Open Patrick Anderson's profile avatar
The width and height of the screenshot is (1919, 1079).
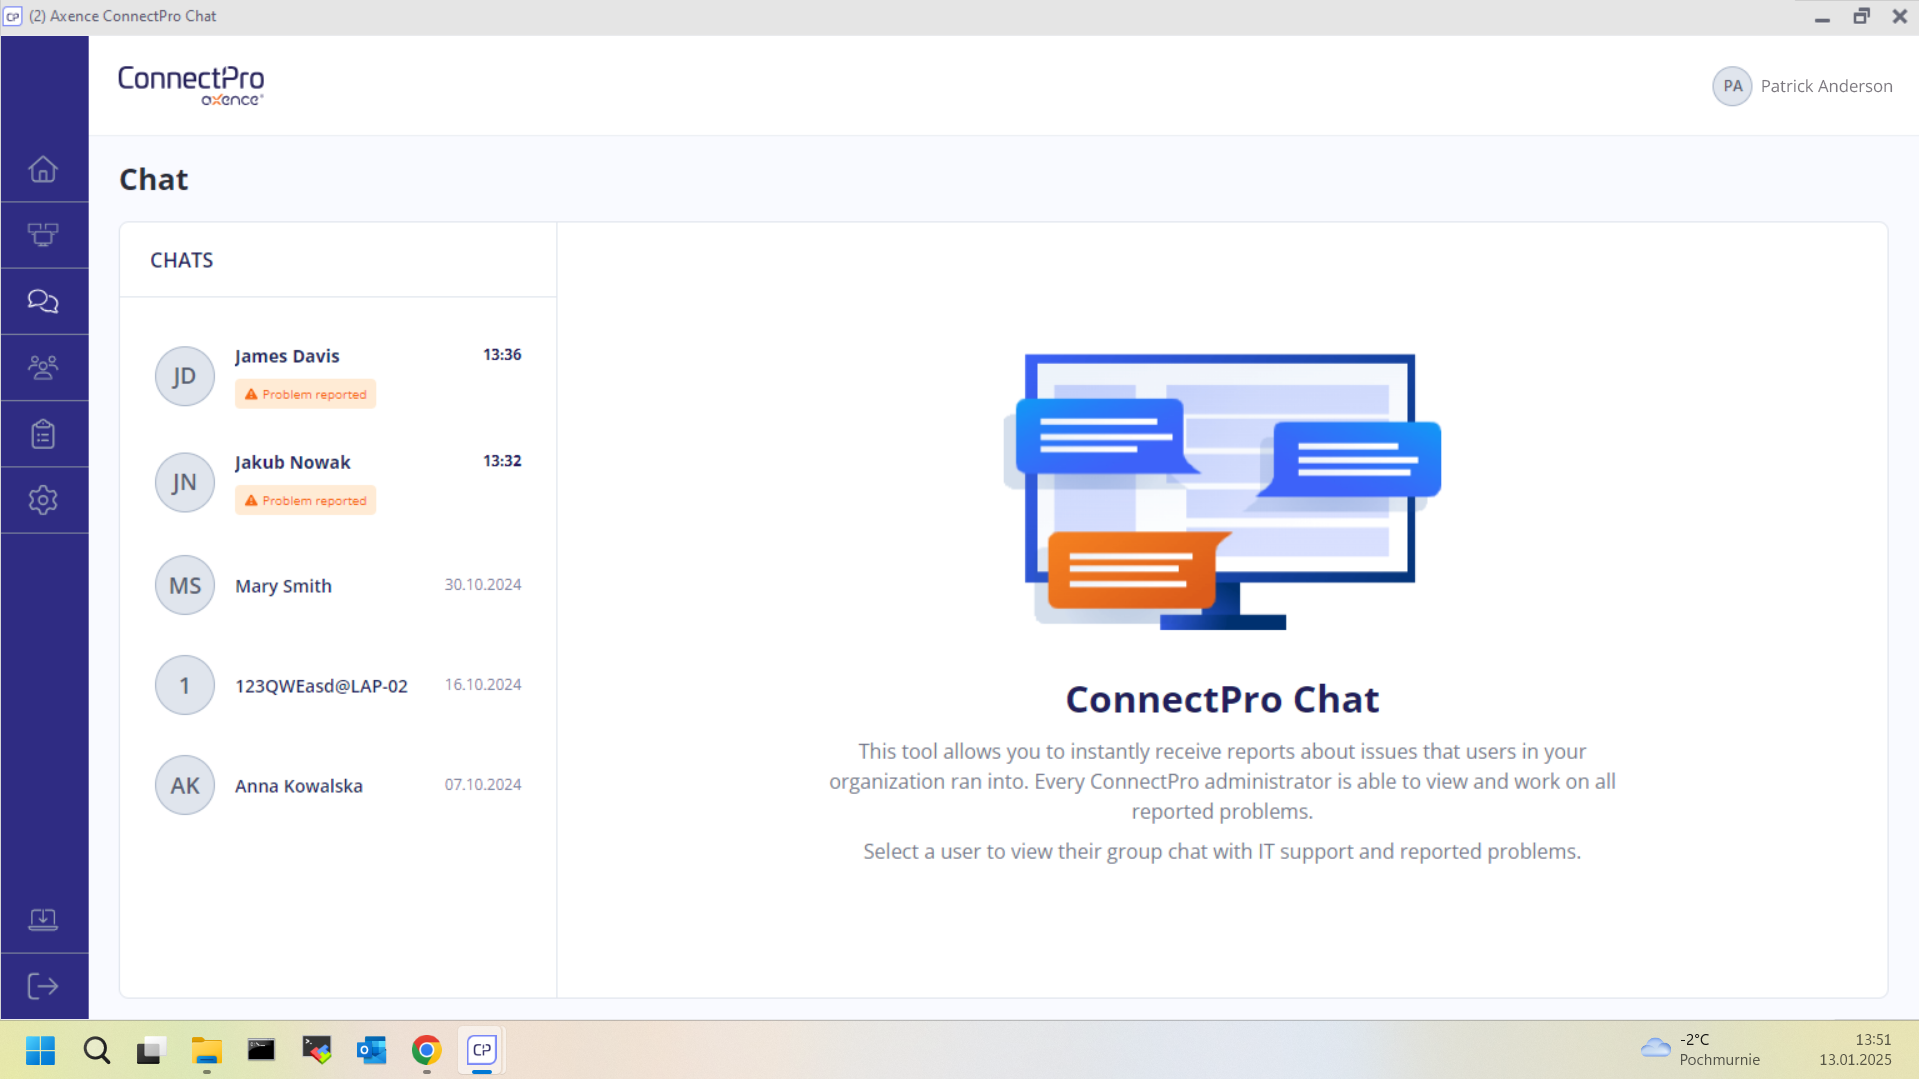point(1732,86)
